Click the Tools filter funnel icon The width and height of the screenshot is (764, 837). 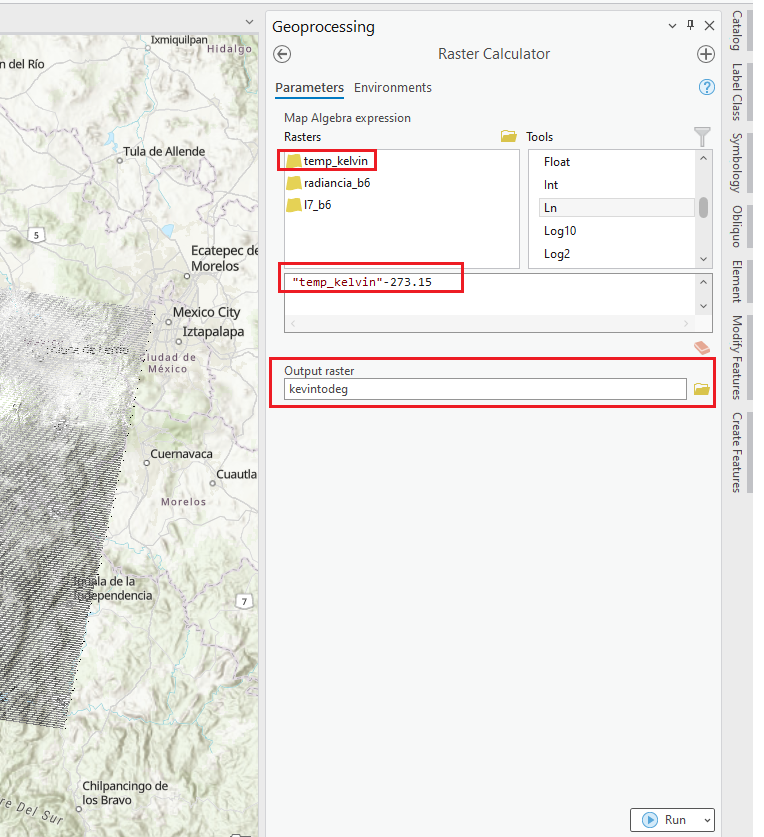[702, 136]
